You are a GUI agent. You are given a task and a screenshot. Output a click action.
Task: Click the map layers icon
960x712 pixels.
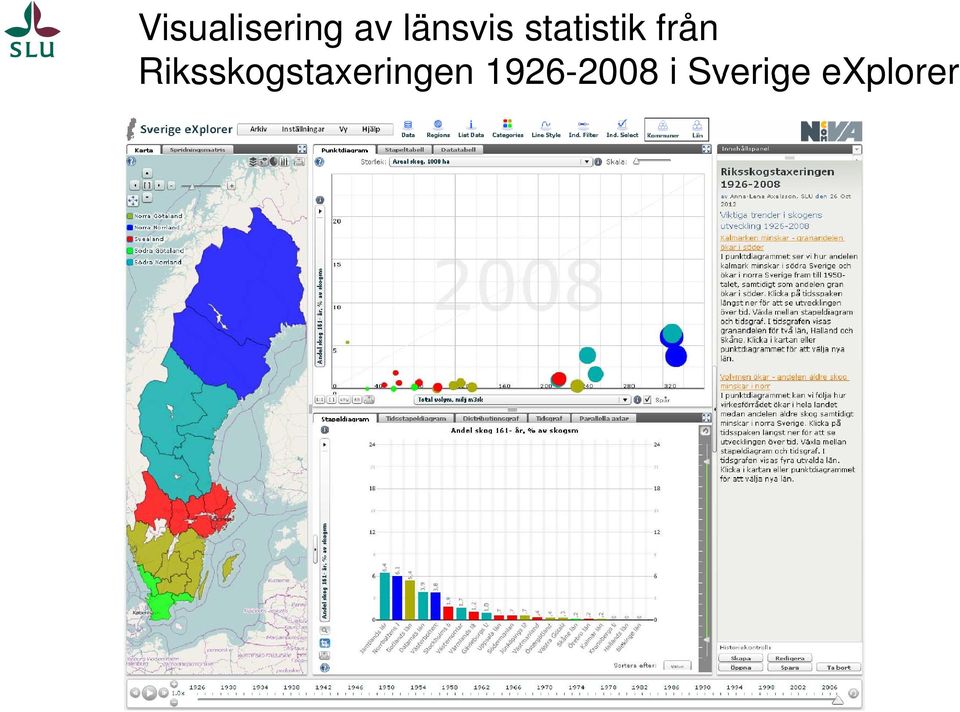point(253,162)
